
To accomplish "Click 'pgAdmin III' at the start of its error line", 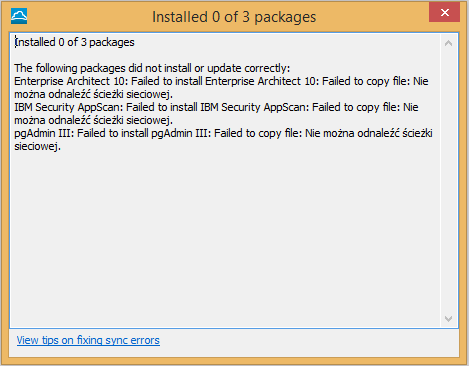I will pos(42,133).
